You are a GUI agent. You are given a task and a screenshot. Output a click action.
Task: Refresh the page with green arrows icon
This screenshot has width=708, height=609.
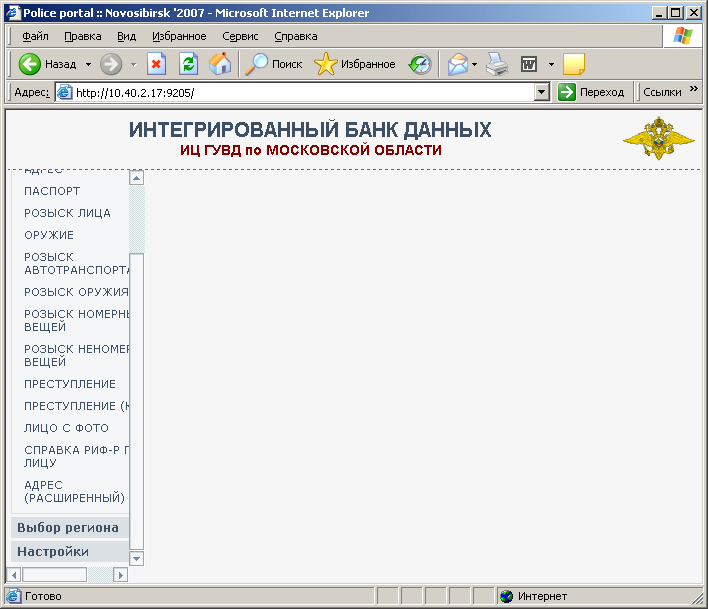(x=188, y=64)
